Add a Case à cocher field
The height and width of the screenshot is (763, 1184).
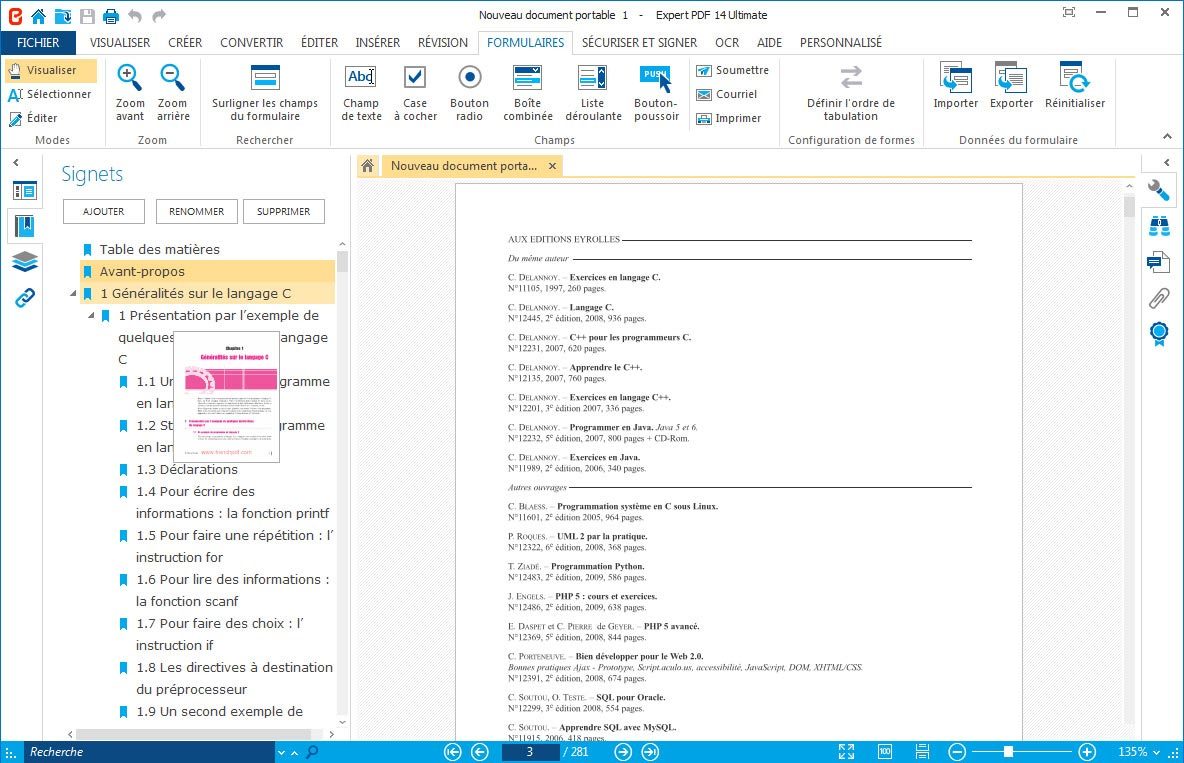tap(414, 92)
